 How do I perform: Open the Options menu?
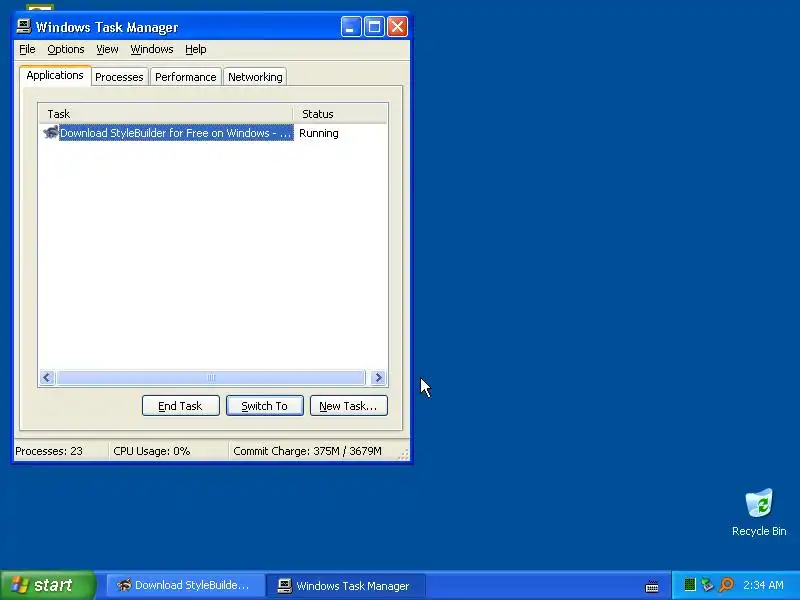[66, 49]
